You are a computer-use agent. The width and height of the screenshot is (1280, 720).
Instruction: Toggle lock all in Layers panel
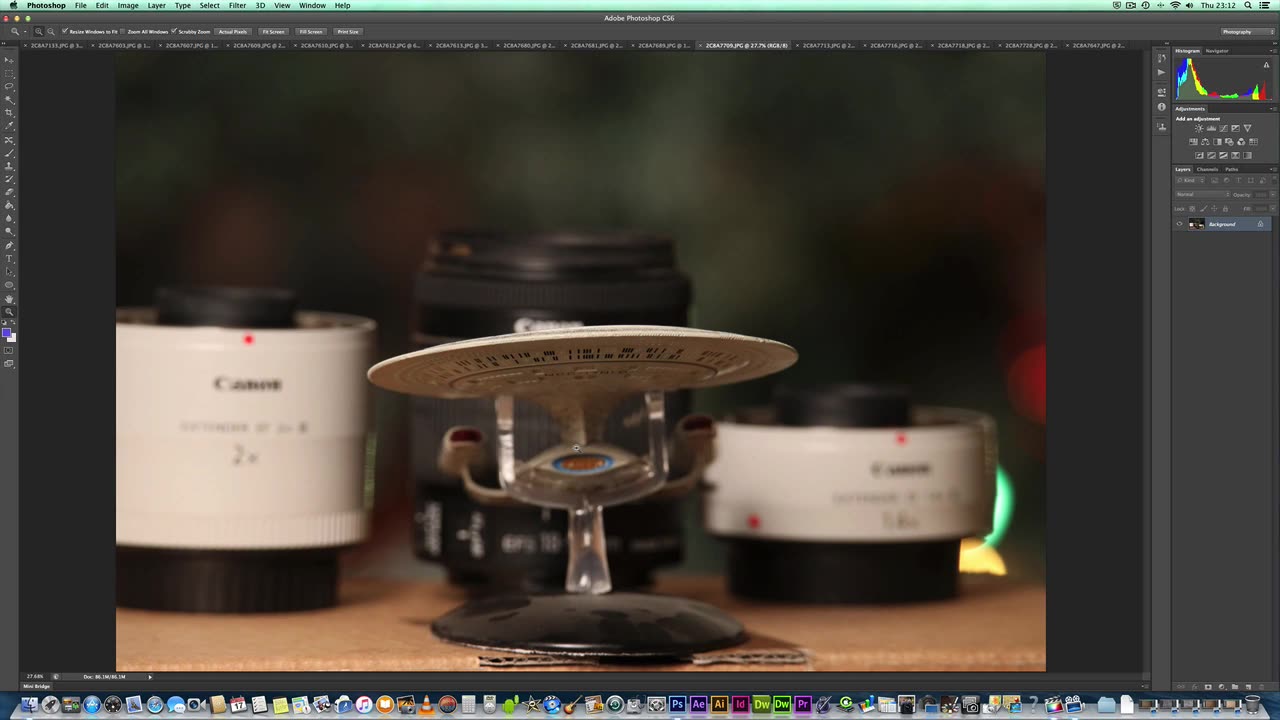[1225, 208]
